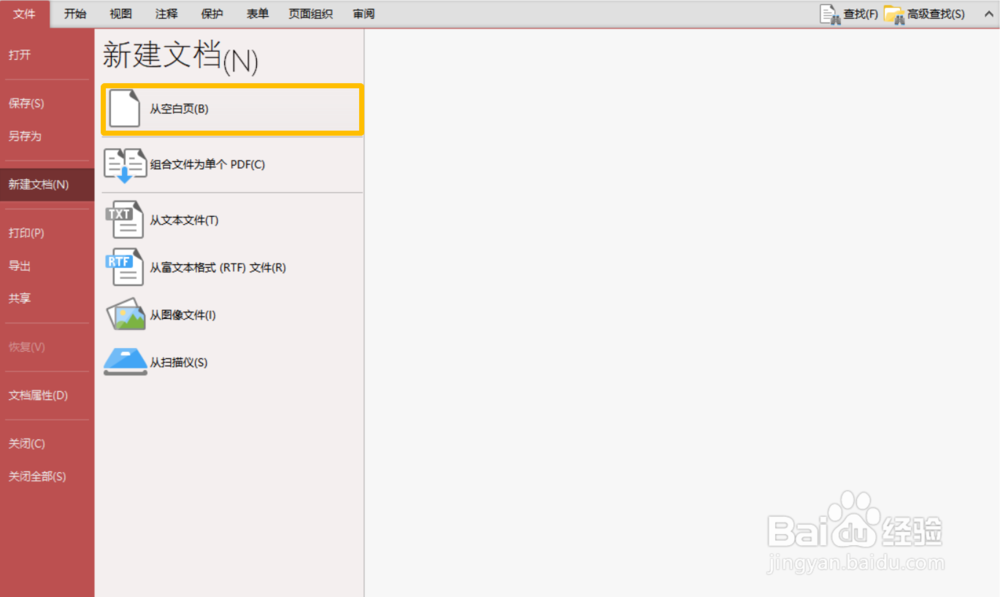
Task: Switch to the 表单 tab
Action: [x=258, y=13]
